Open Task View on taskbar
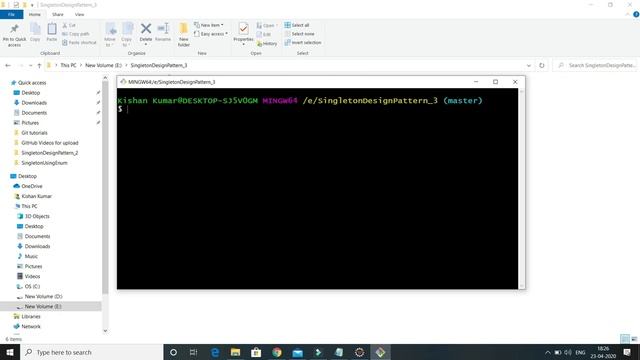 [x=193, y=352]
